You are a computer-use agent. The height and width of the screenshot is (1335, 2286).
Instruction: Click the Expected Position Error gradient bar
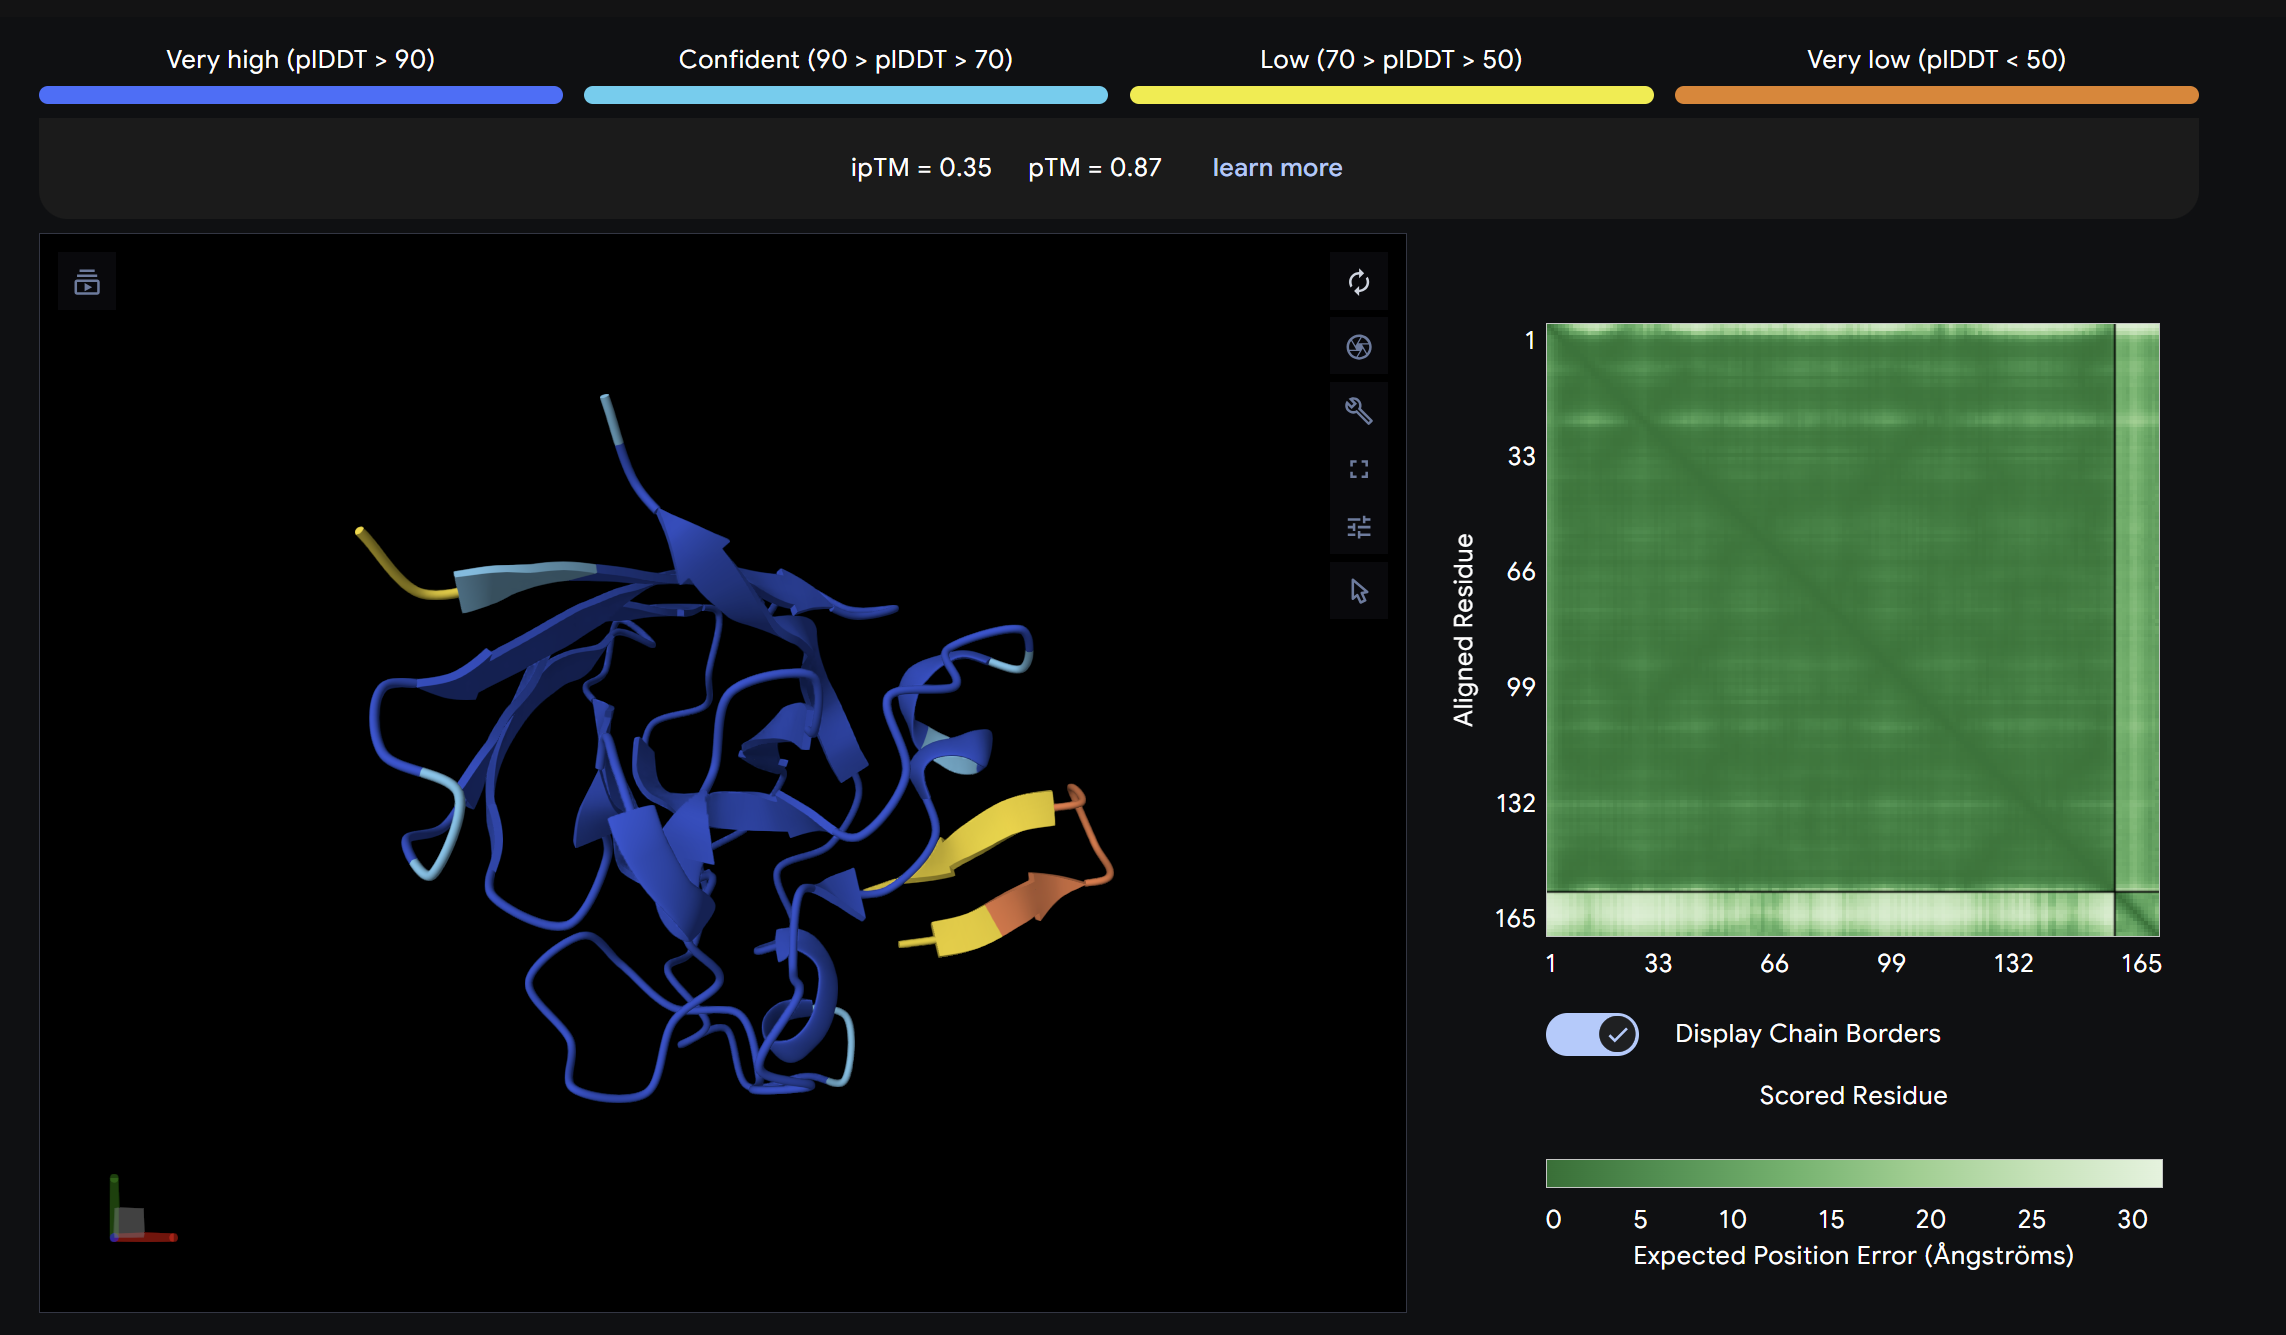point(1854,1173)
